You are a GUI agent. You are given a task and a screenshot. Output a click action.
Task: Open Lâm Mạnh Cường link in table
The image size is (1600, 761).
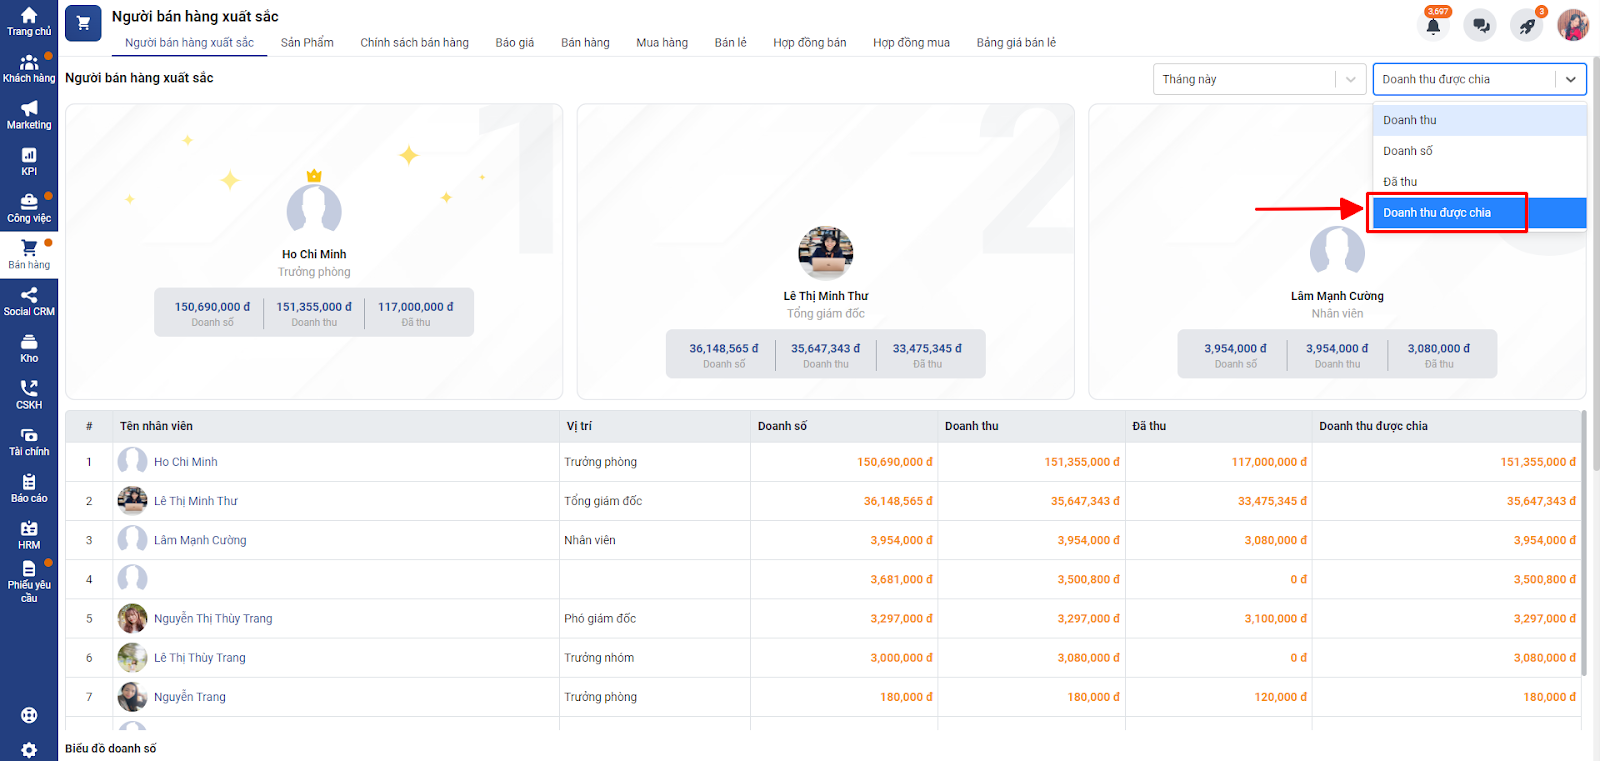(x=200, y=540)
